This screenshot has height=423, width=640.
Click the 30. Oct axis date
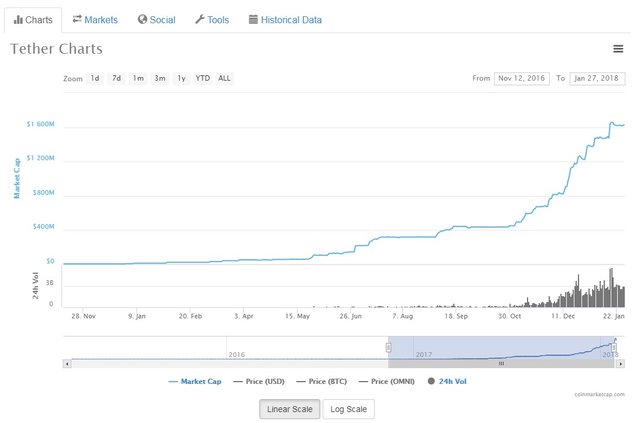[509, 316]
